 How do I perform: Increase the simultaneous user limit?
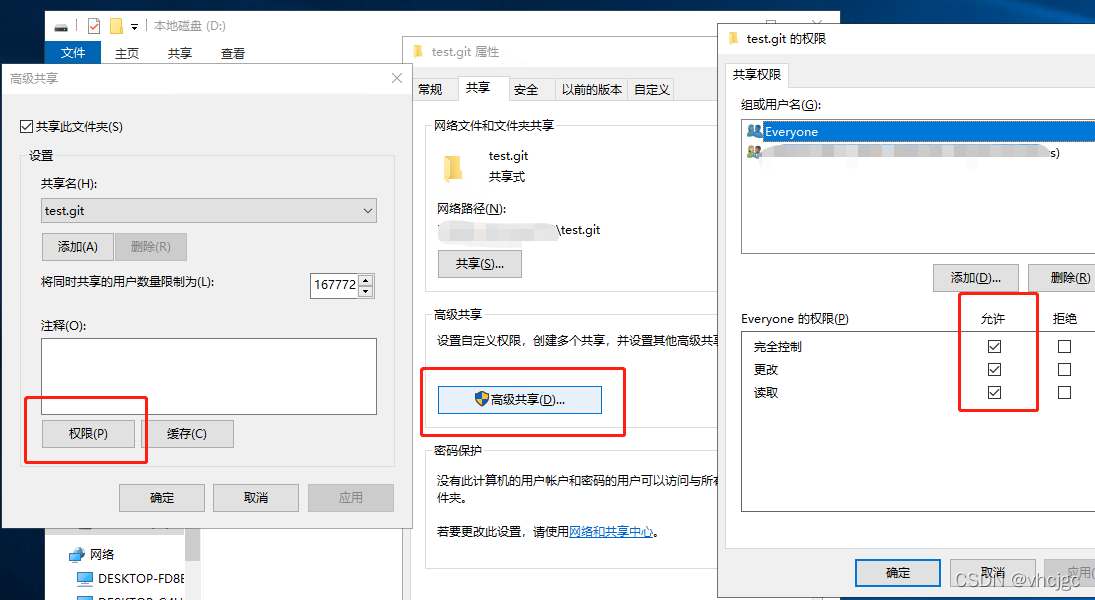[x=367, y=279]
